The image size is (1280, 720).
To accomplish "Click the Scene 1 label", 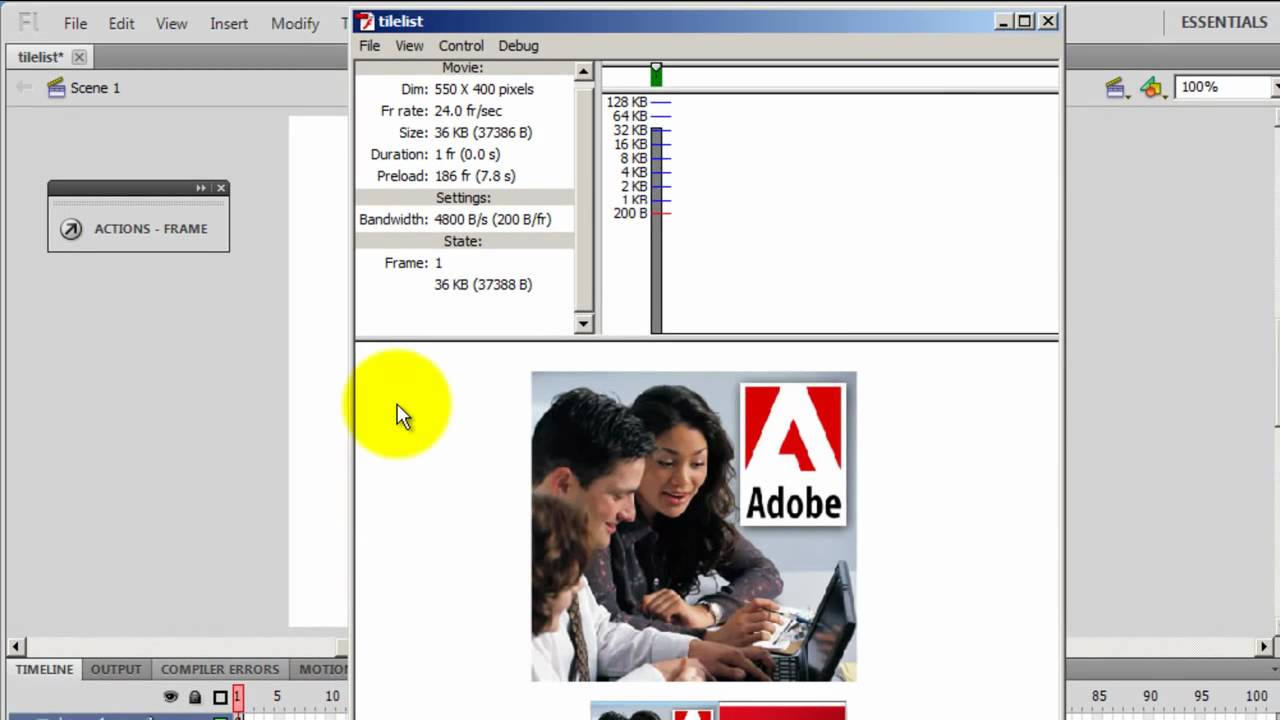I will (95, 88).
